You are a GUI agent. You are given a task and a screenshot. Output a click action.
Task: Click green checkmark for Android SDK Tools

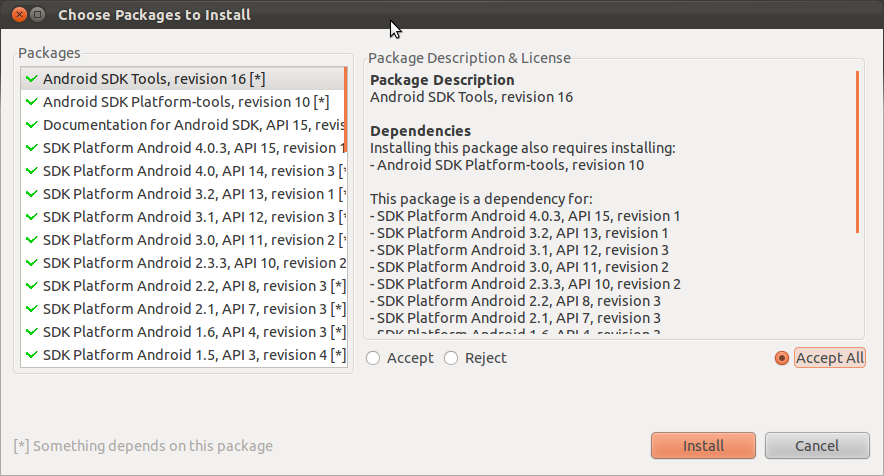(x=32, y=79)
